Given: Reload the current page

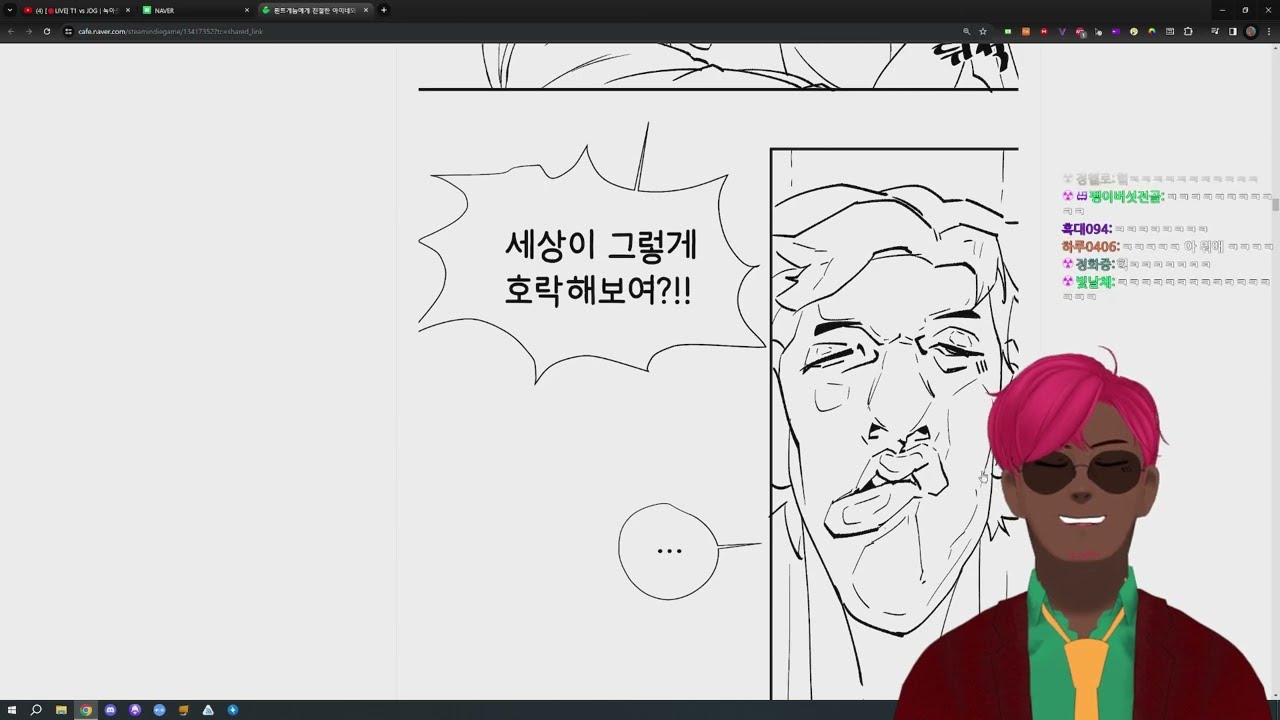Looking at the screenshot, I should [x=46, y=31].
